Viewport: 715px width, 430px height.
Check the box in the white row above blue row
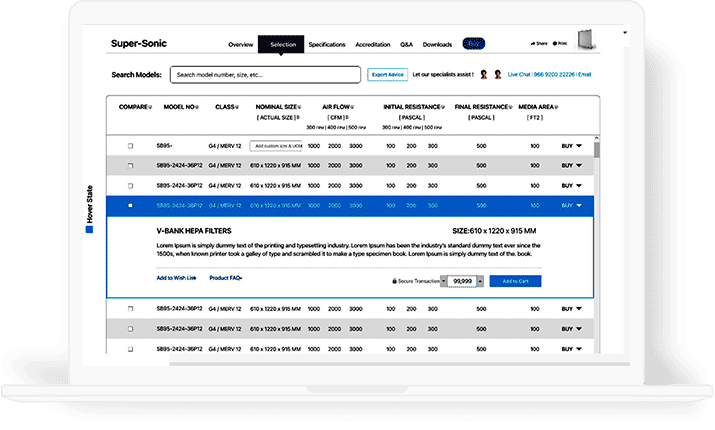pos(130,186)
